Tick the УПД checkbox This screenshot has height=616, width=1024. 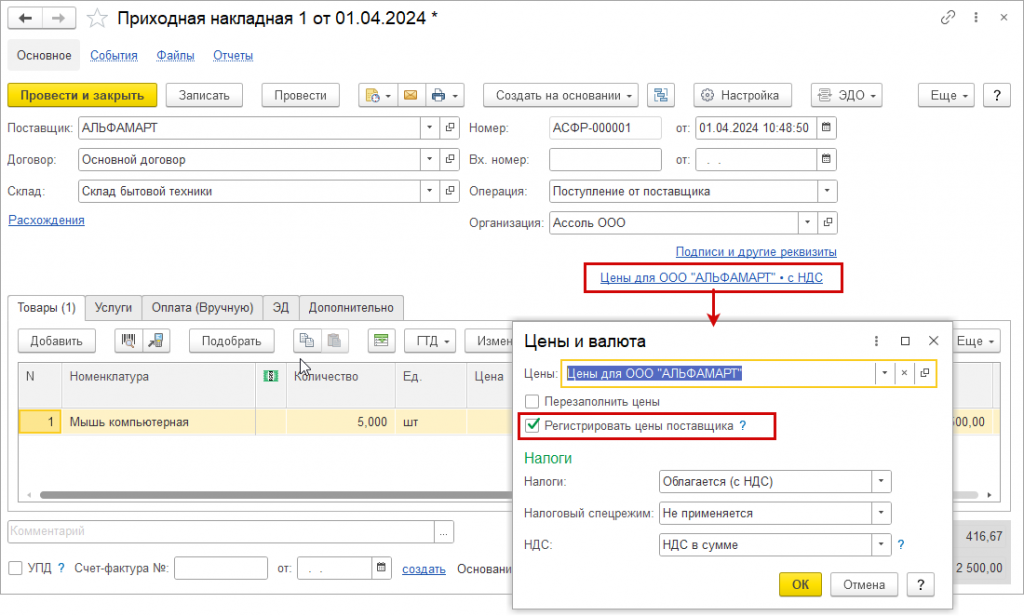15,568
